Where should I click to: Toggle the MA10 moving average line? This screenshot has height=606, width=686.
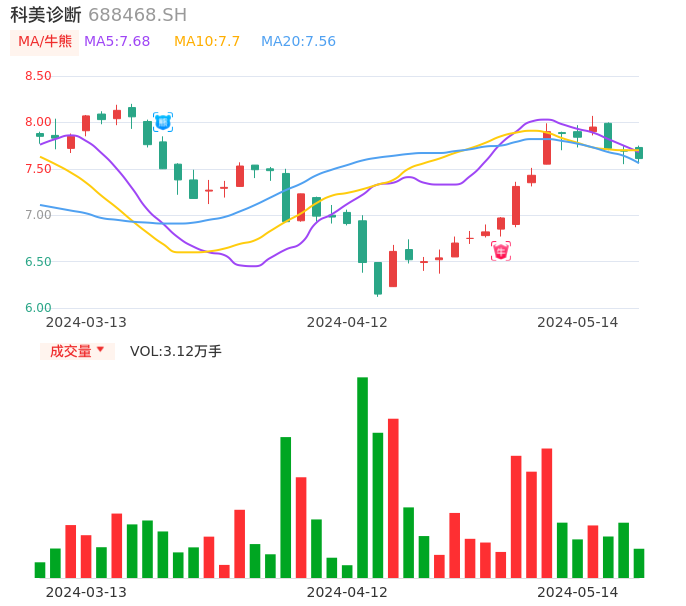pos(207,42)
